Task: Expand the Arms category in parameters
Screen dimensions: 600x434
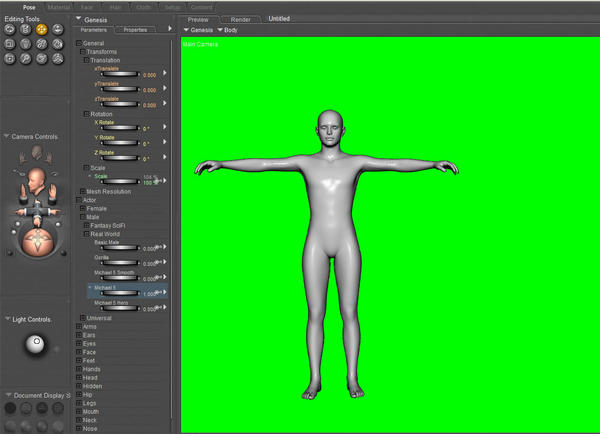Action: (80, 326)
